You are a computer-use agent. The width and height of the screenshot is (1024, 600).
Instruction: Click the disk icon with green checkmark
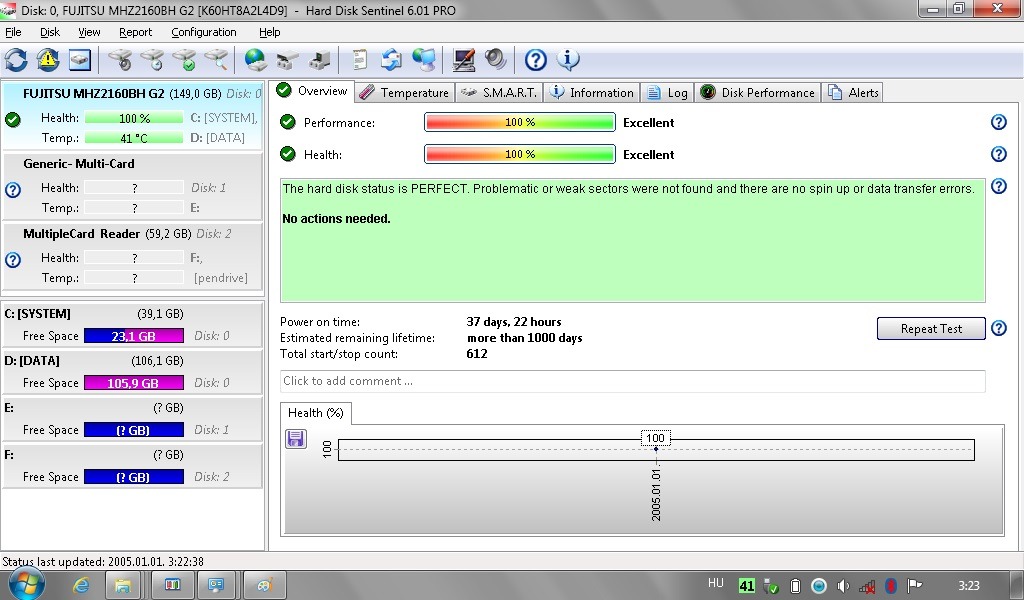tap(184, 60)
